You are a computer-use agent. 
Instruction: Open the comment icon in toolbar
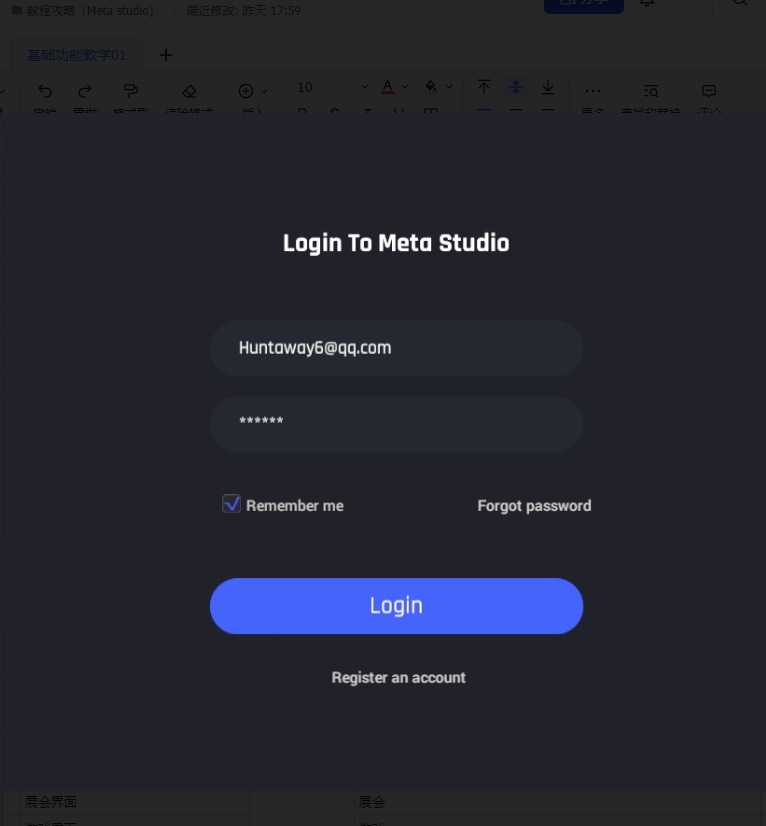(709, 90)
